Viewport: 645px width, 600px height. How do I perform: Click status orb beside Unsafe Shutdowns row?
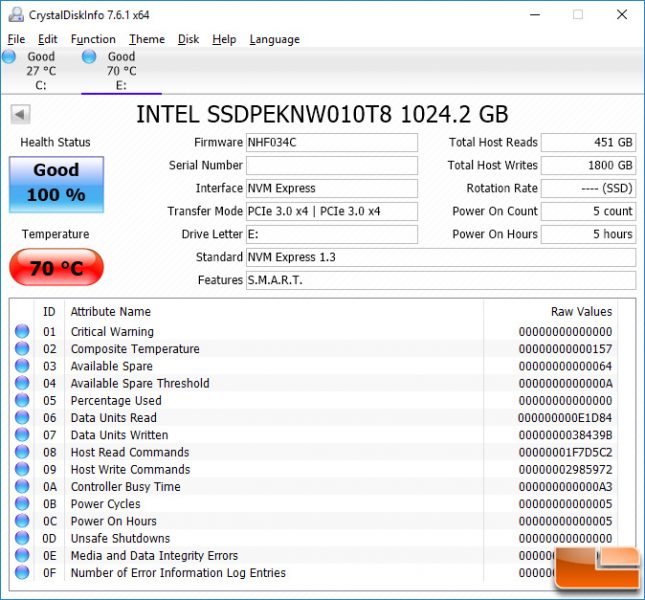[22, 538]
